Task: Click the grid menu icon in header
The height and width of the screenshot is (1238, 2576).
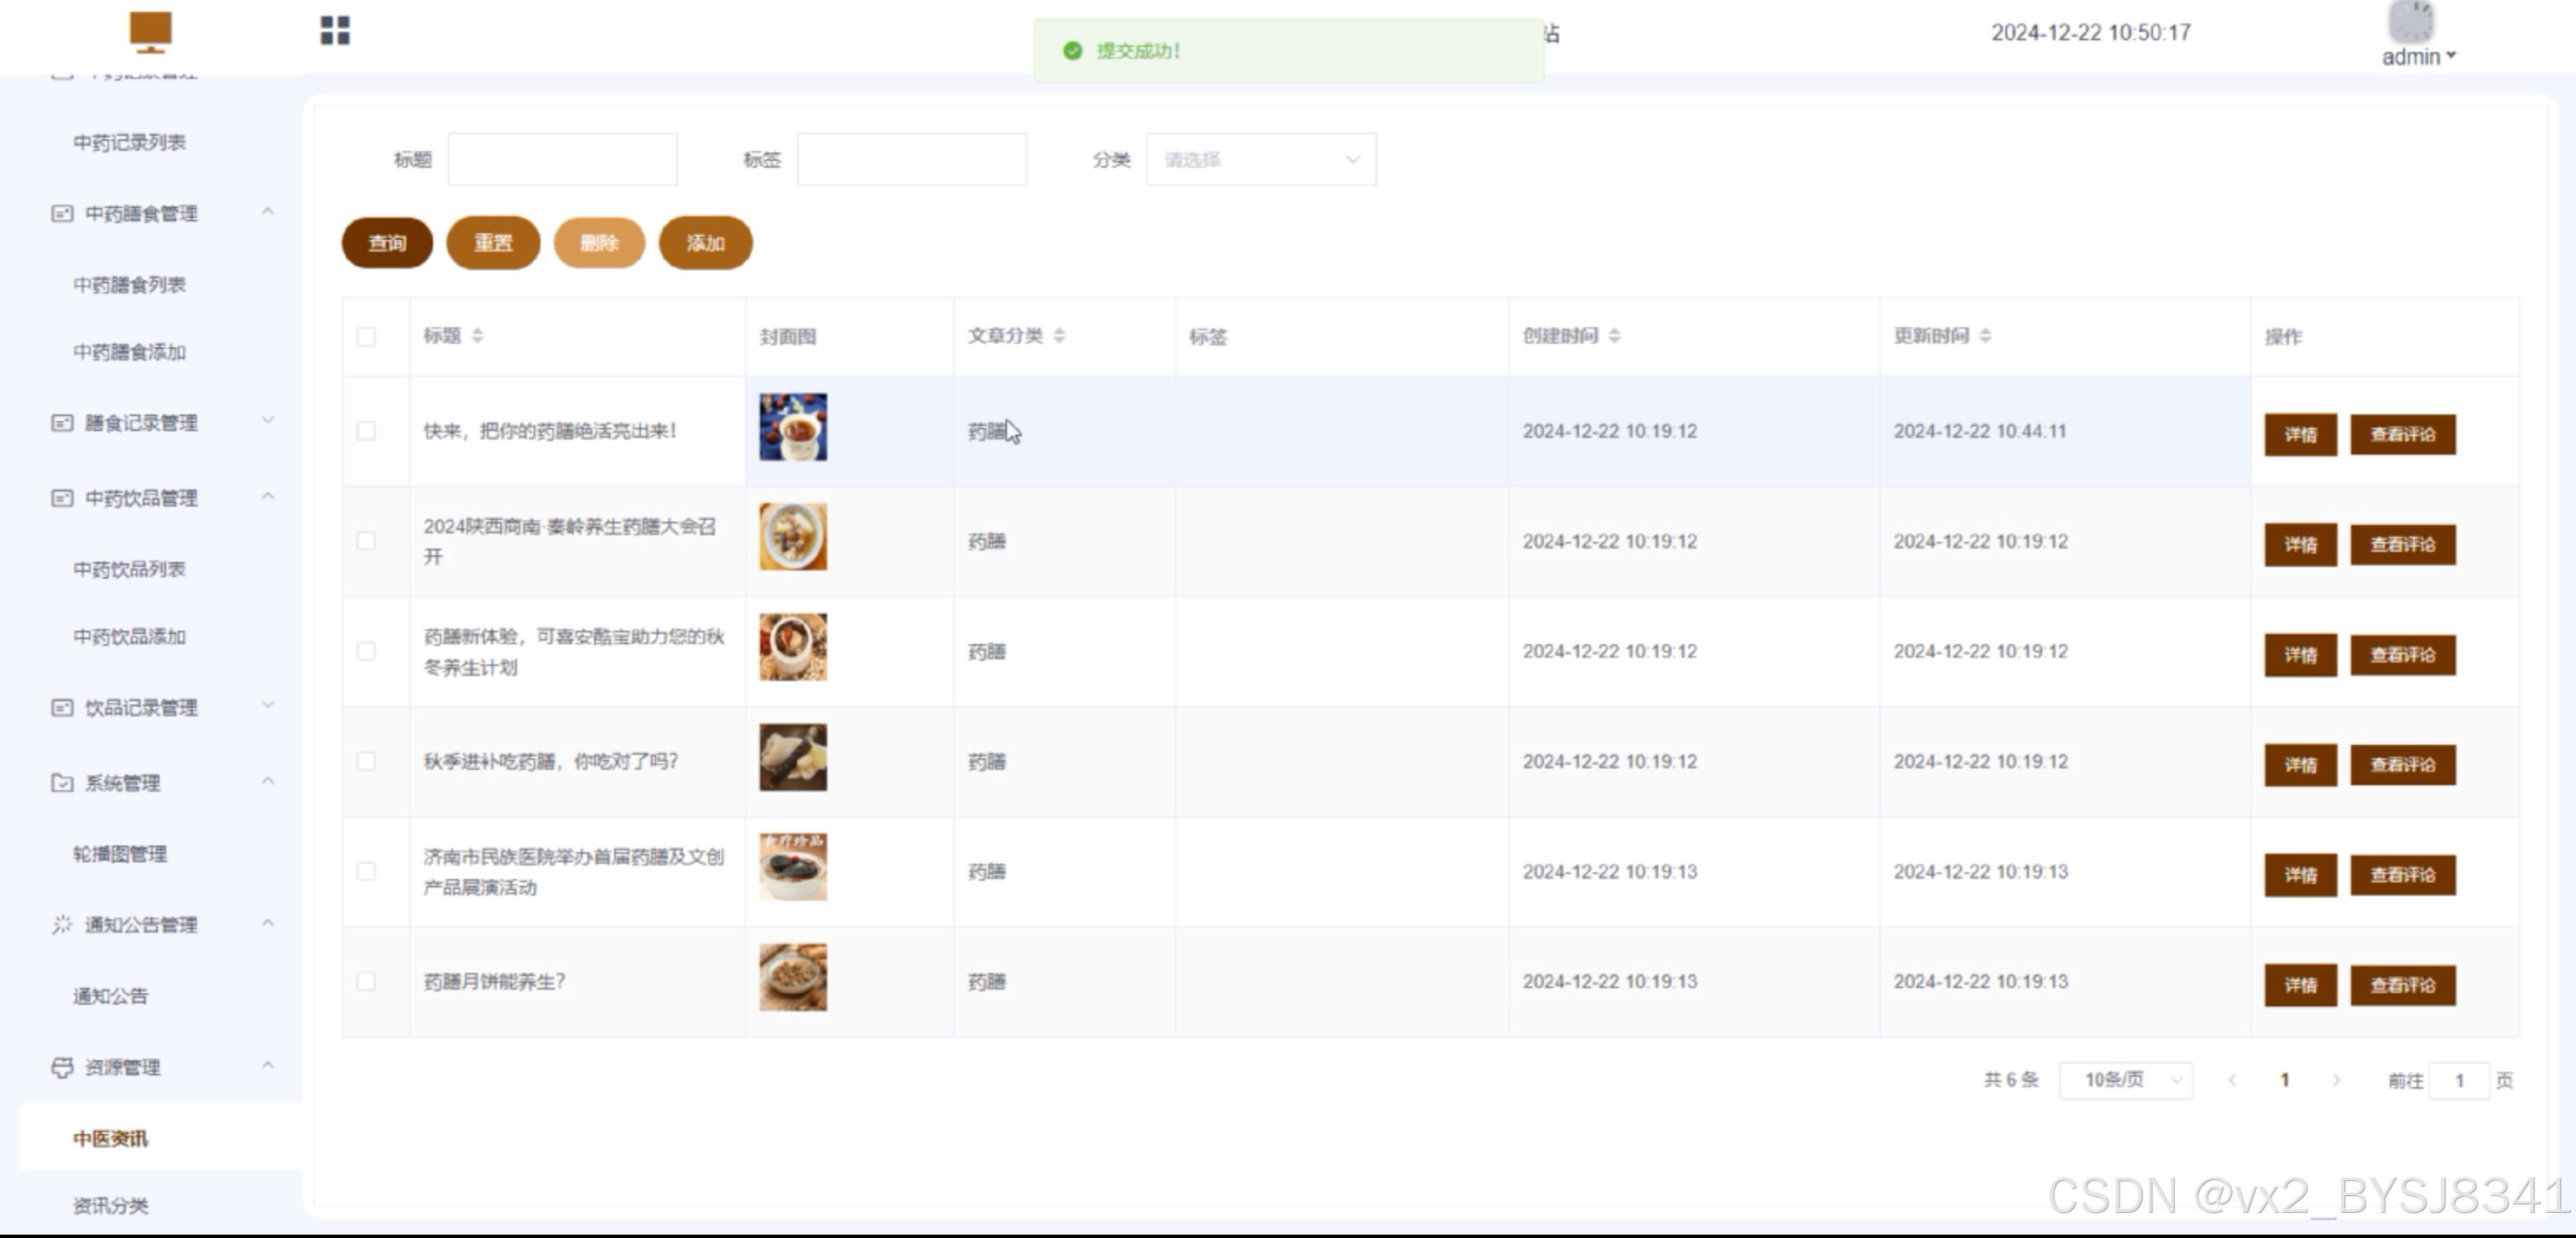Action: click(x=335, y=30)
